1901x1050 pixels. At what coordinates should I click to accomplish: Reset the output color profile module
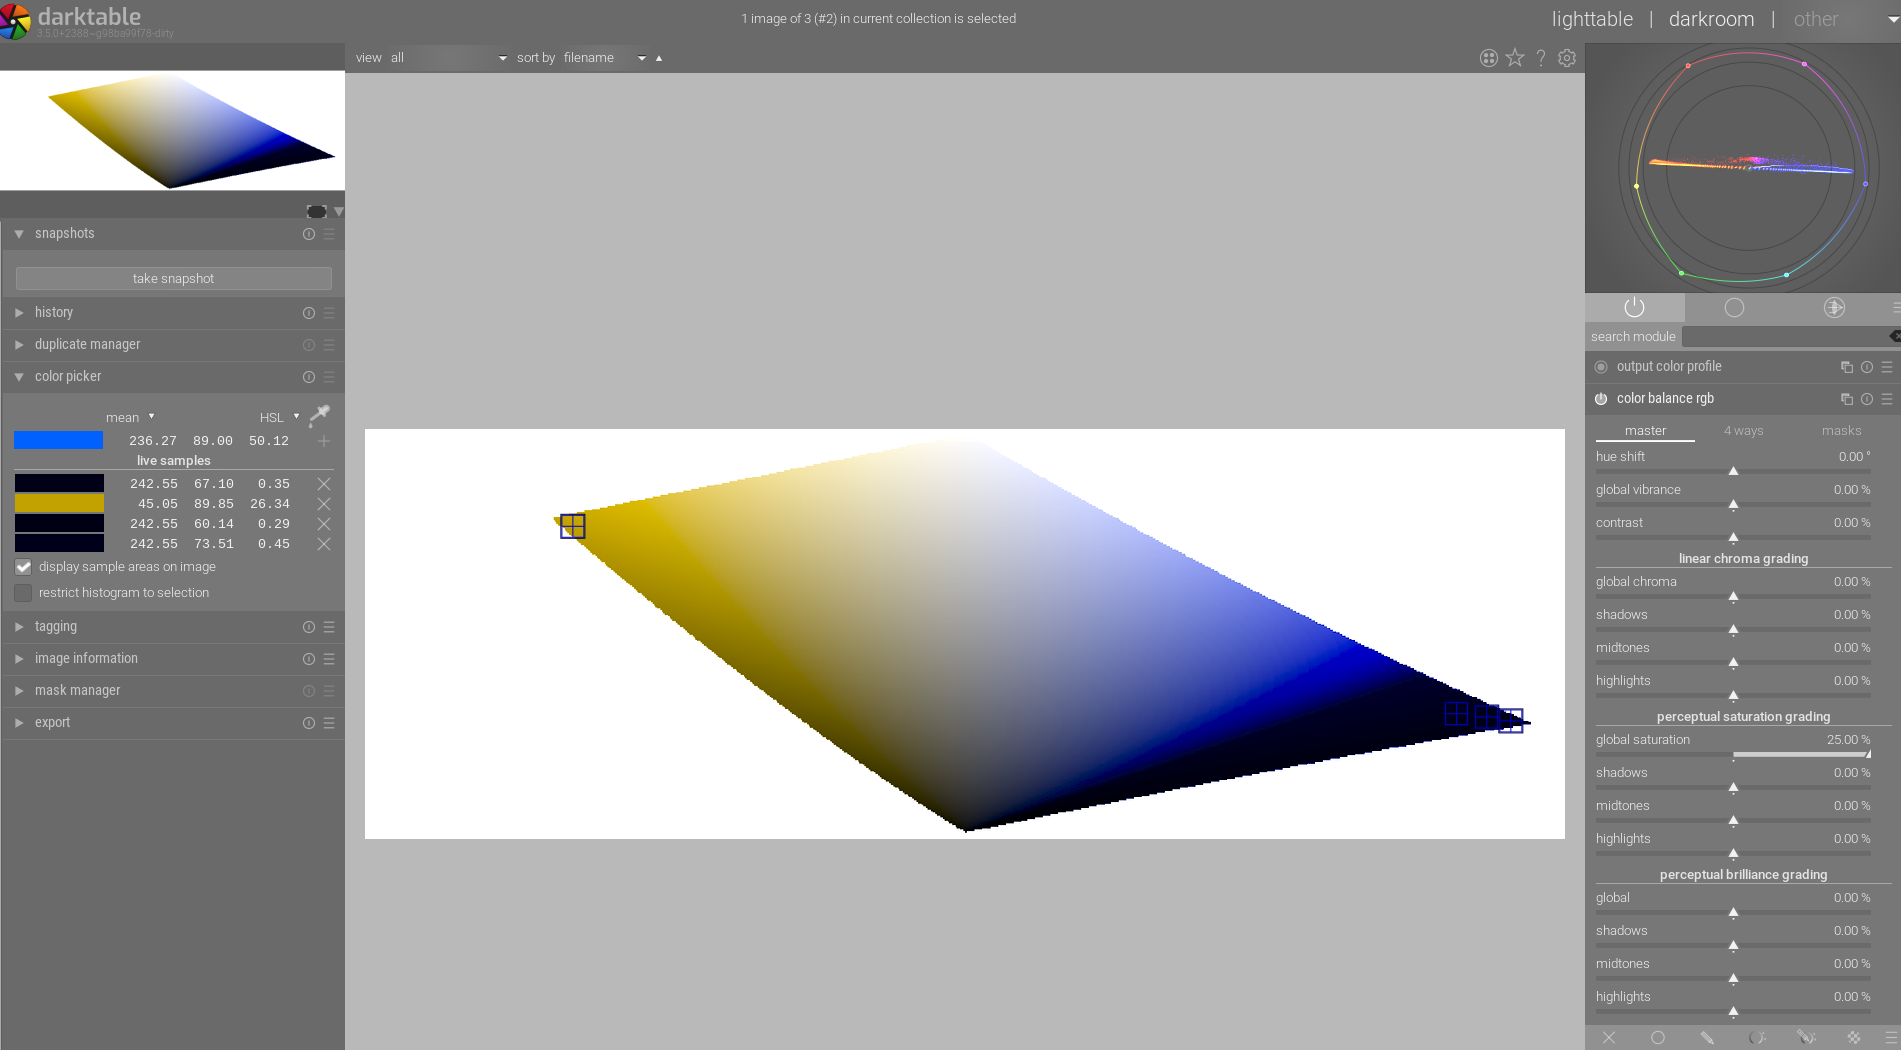pyautogui.click(x=1866, y=367)
